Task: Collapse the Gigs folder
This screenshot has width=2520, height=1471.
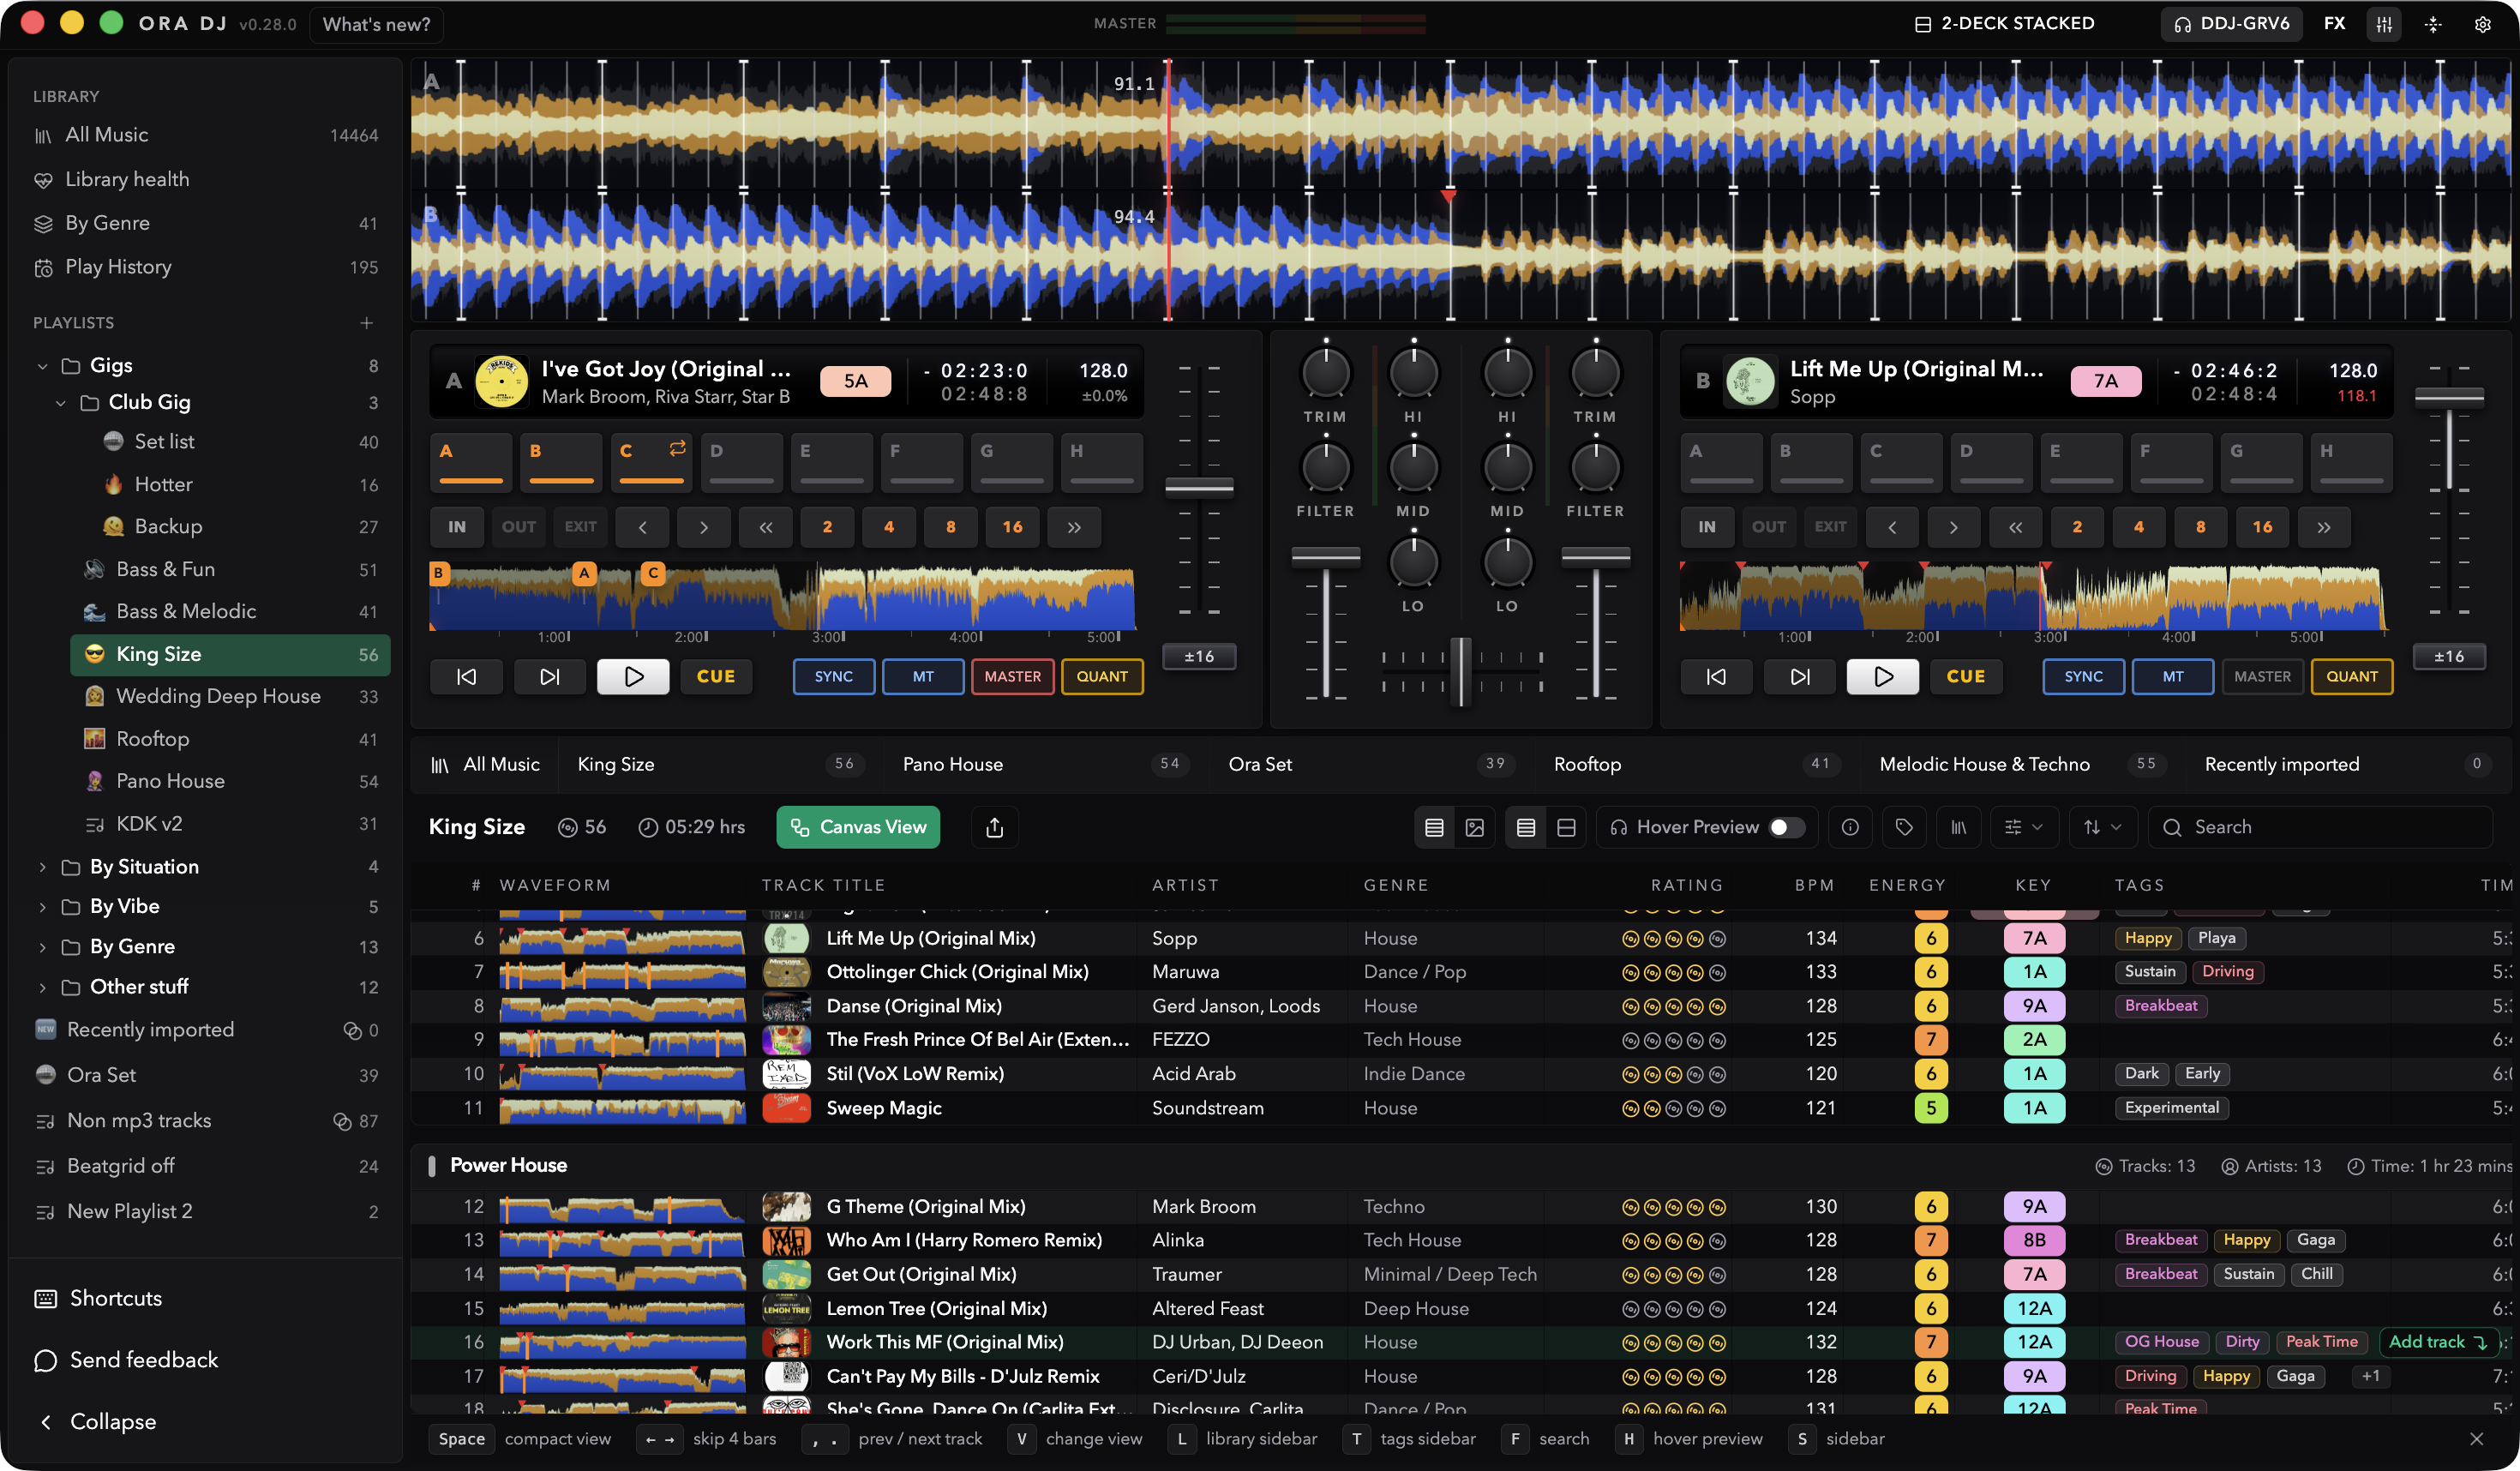Action: [x=42, y=366]
